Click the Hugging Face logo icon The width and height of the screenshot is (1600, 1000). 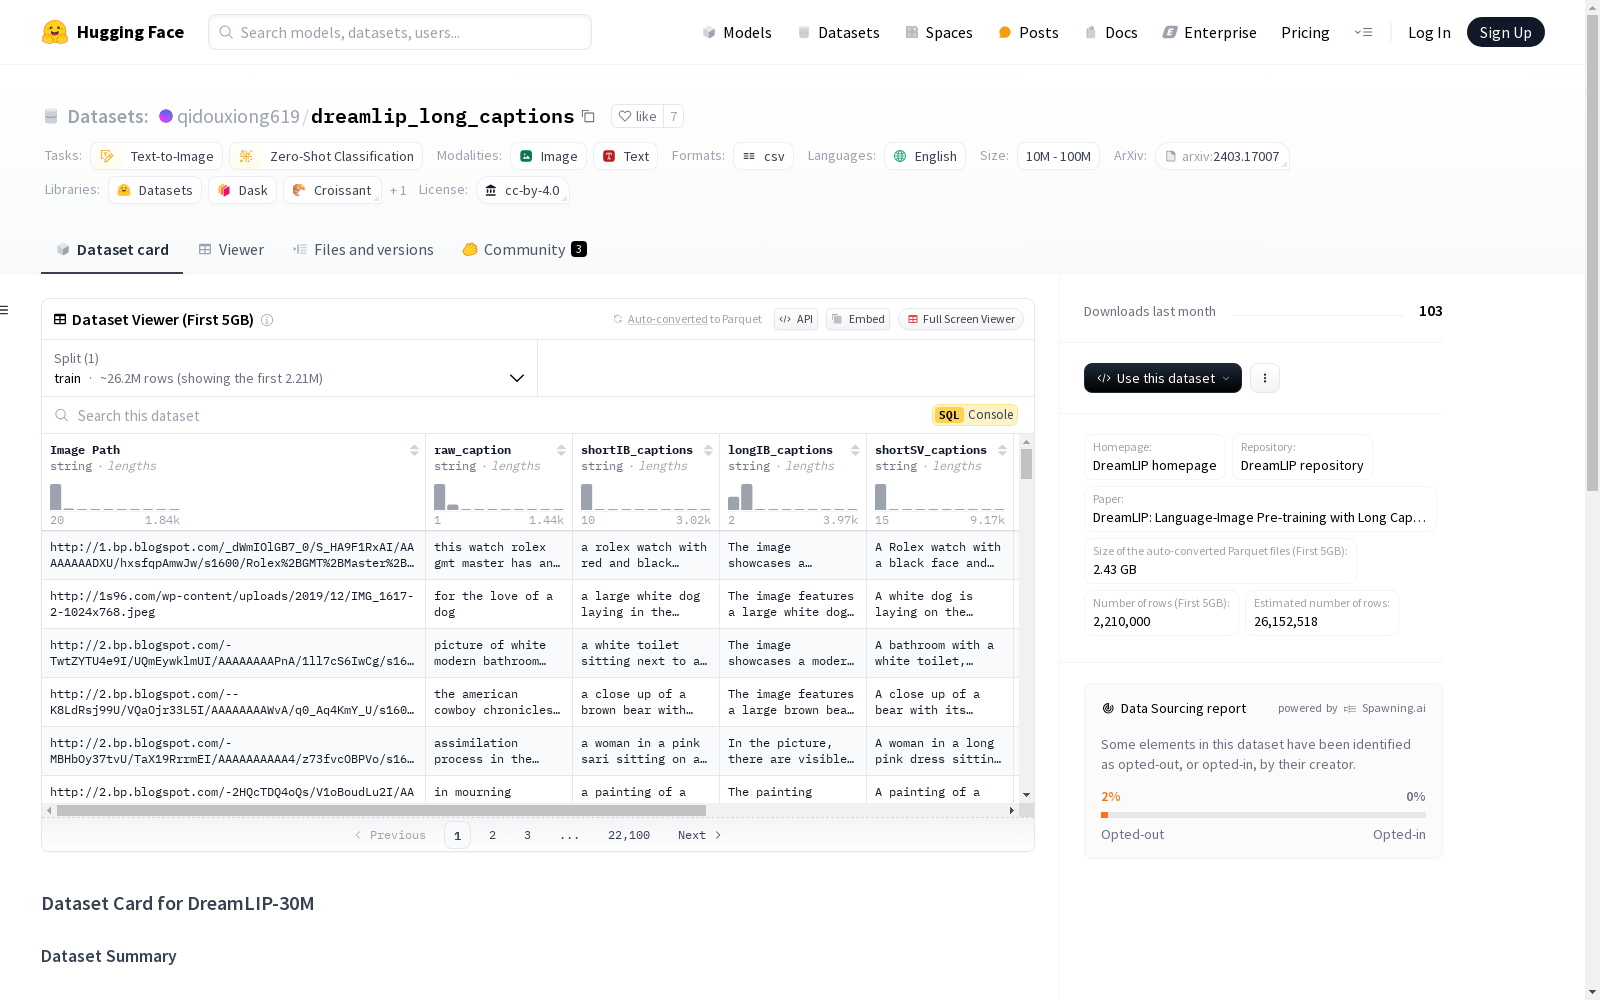[55, 32]
